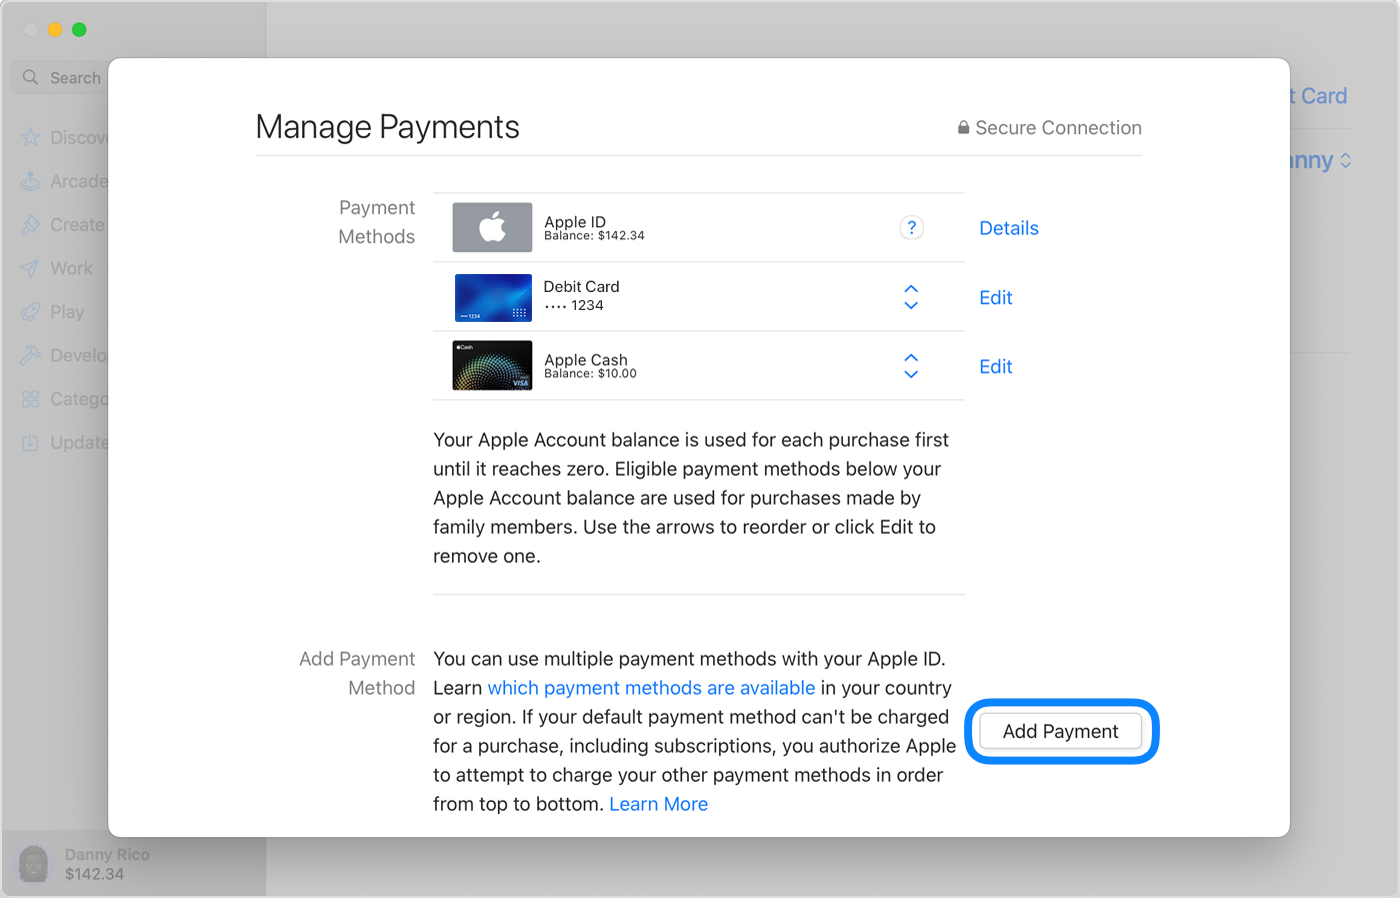Move the Debit Card up with the reorder chevron
The image size is (1400, 898).
tap(911, 288)
